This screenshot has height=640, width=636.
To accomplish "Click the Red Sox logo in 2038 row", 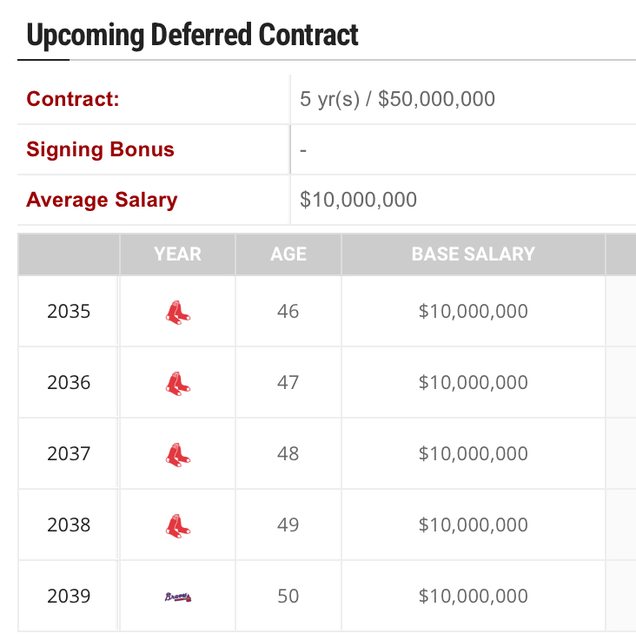I will [x=178, y=525].
